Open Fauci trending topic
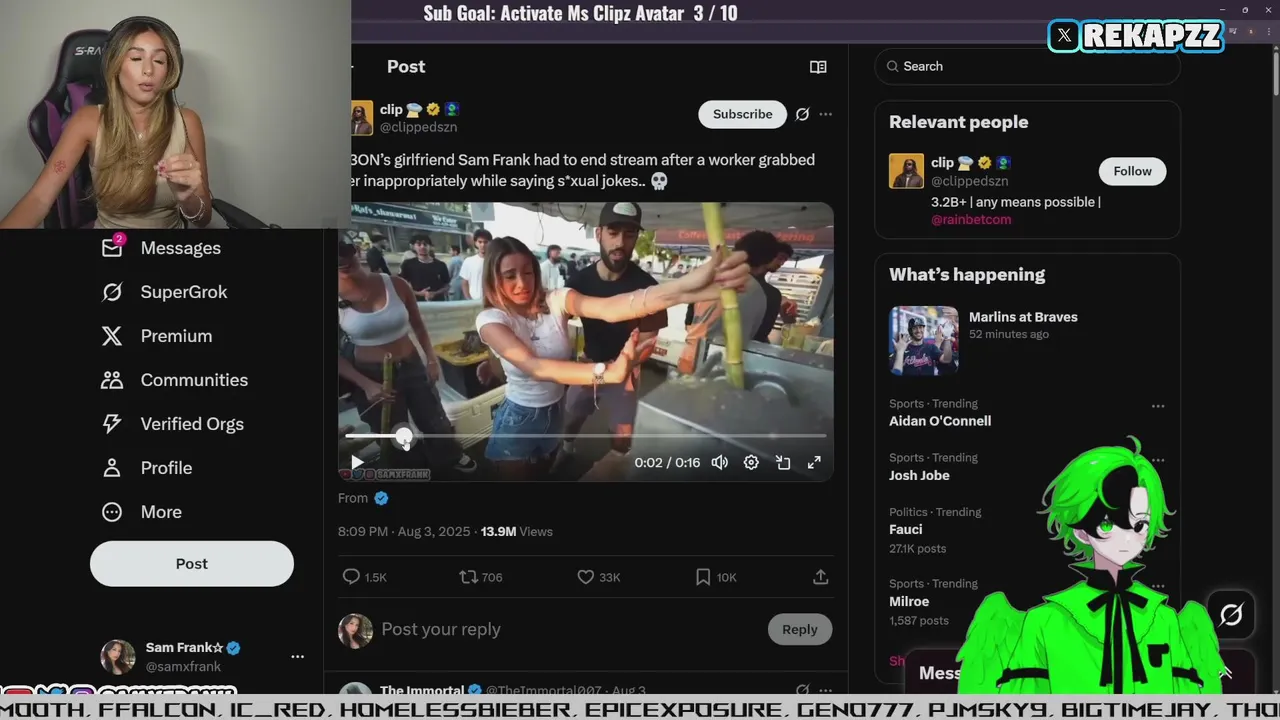Viewport: 1280px width, 720px height. point(906,529)
